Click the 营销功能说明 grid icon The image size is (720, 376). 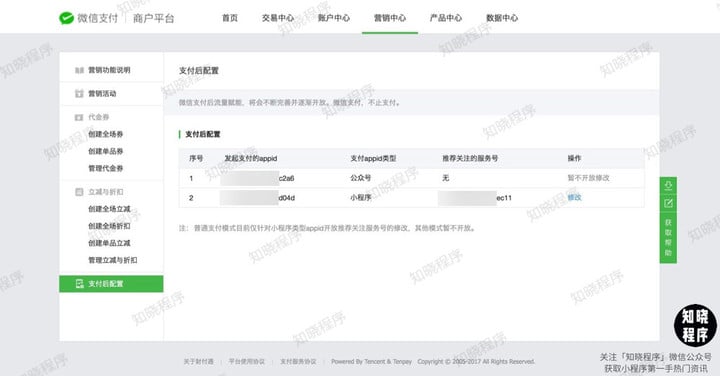tap(79, 70)
